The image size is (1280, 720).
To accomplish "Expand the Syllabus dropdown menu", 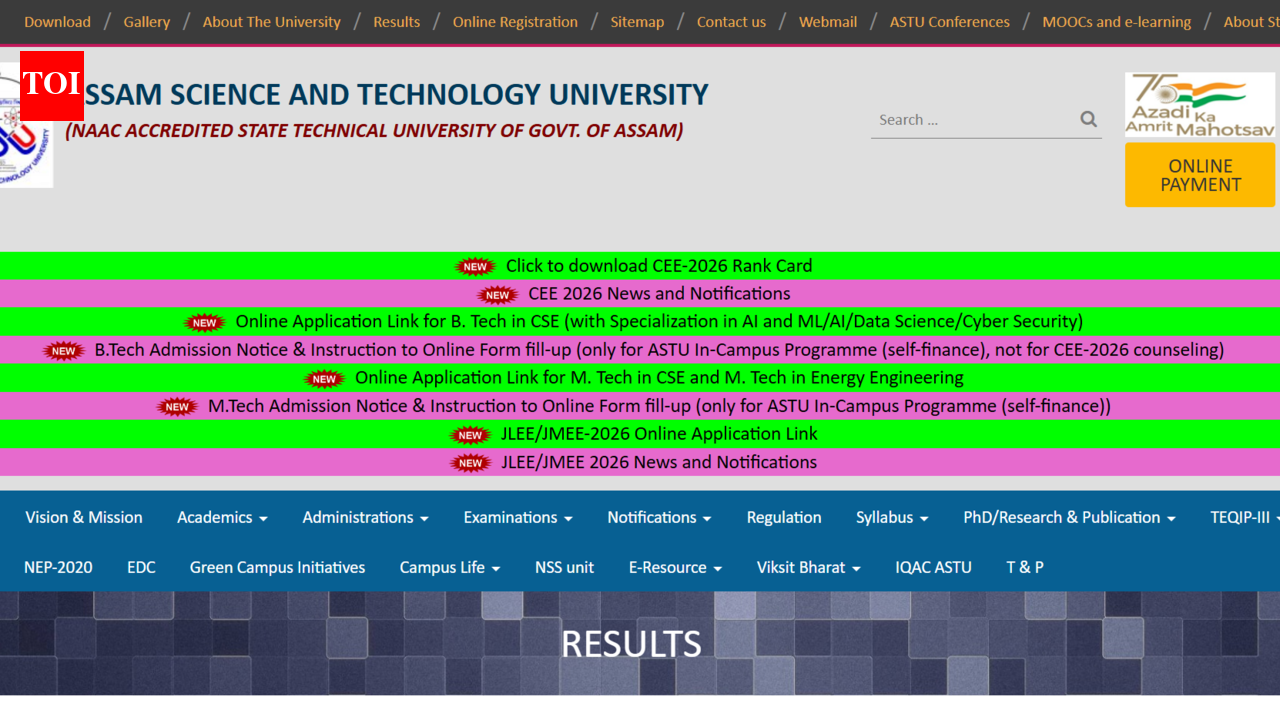I will (x=892, y=517).
